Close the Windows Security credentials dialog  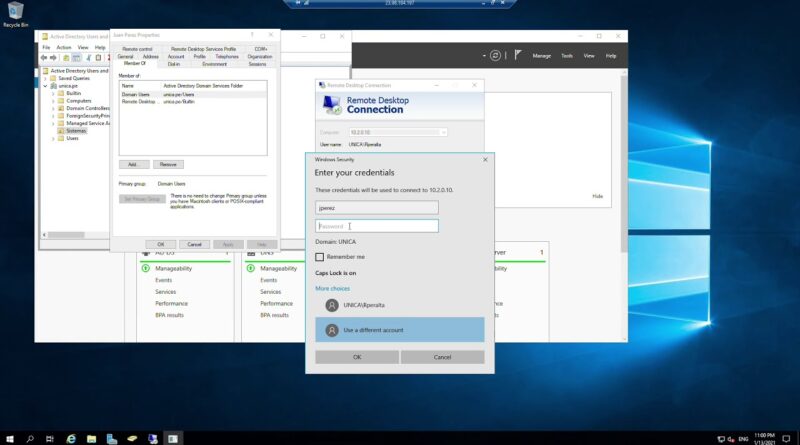click(x=485, y=160)
